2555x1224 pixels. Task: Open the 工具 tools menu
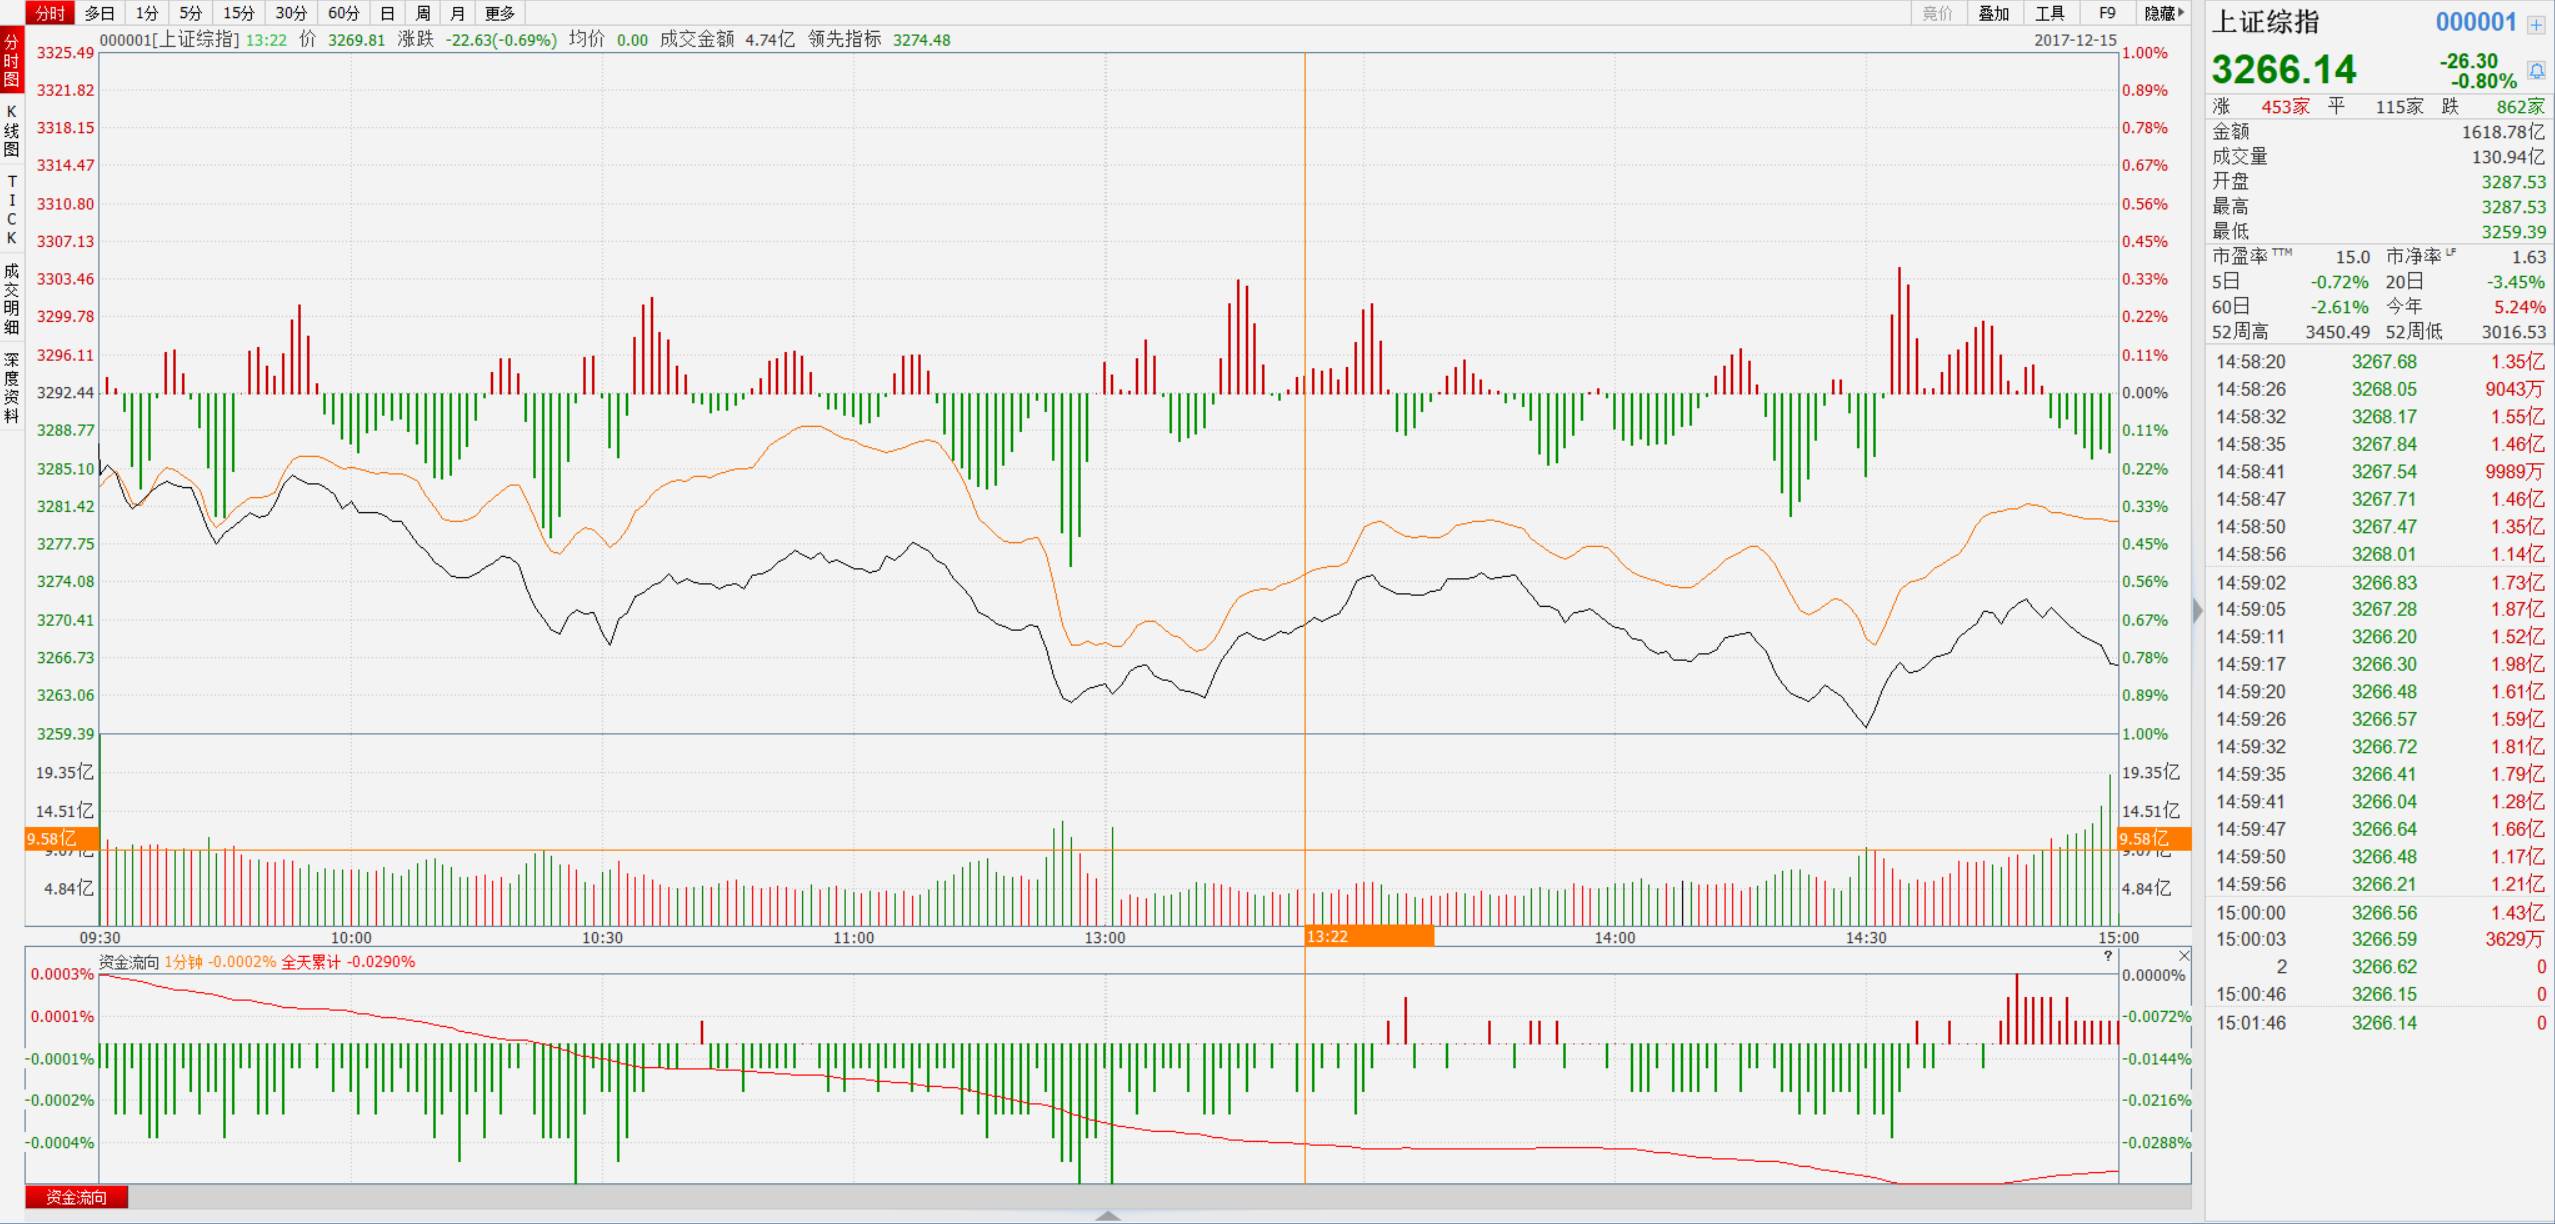[x=2049, y=13]
